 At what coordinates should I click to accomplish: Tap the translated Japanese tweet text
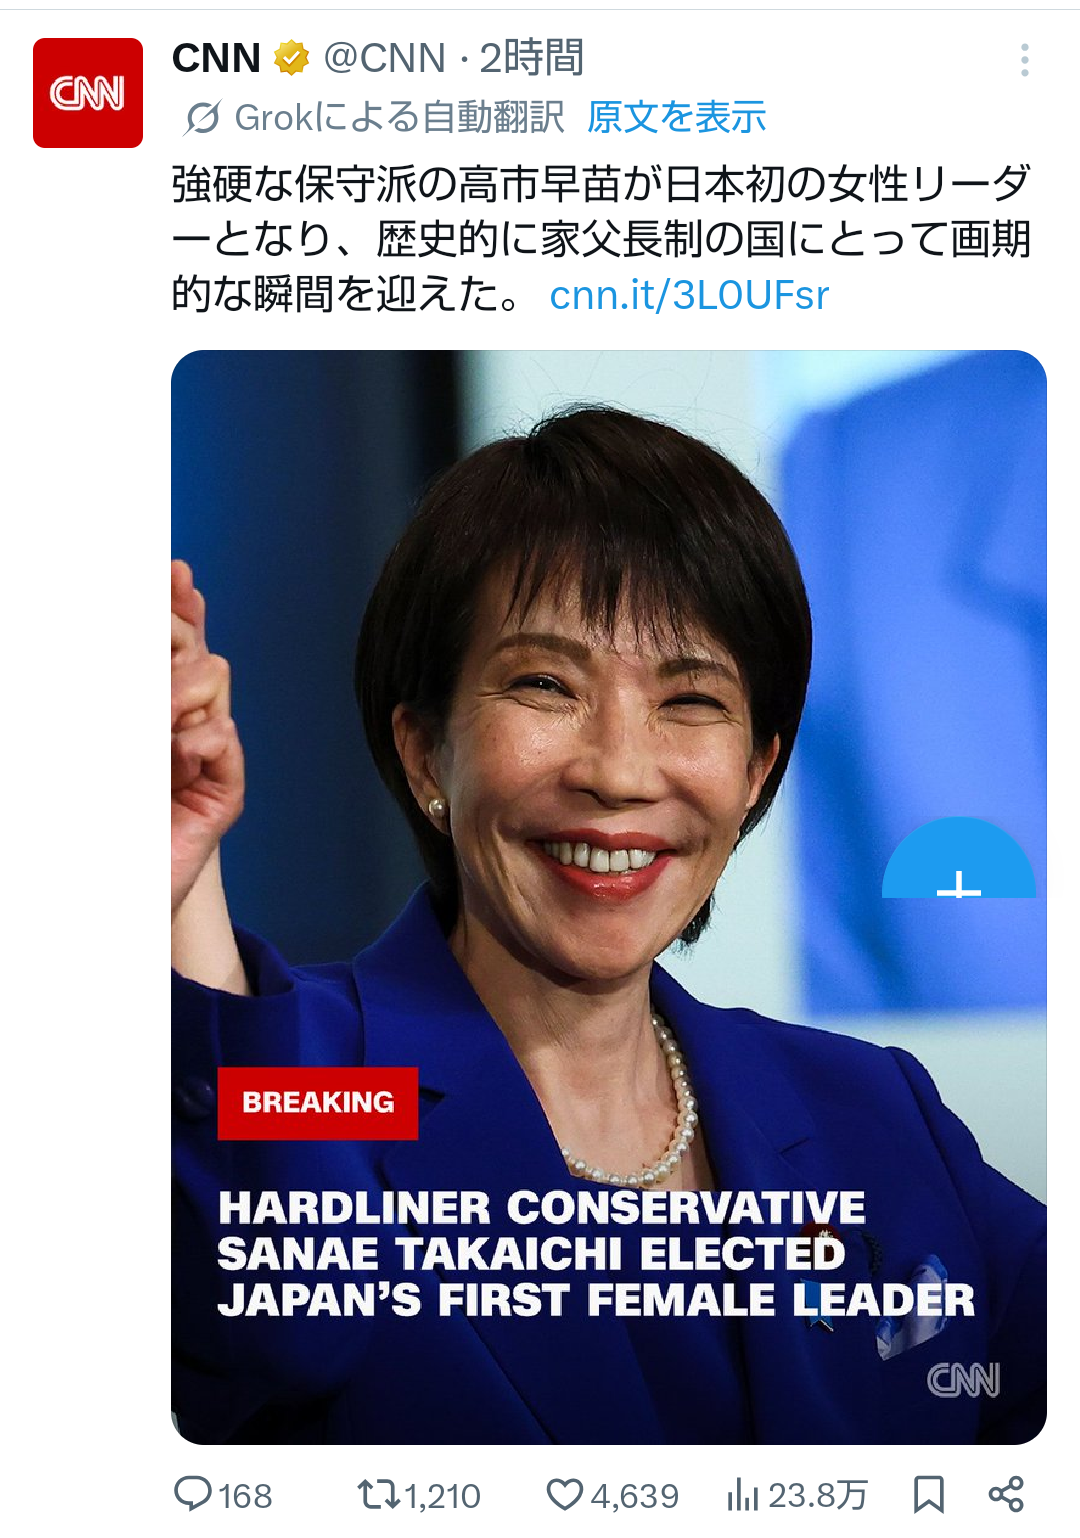click(601, 239)
